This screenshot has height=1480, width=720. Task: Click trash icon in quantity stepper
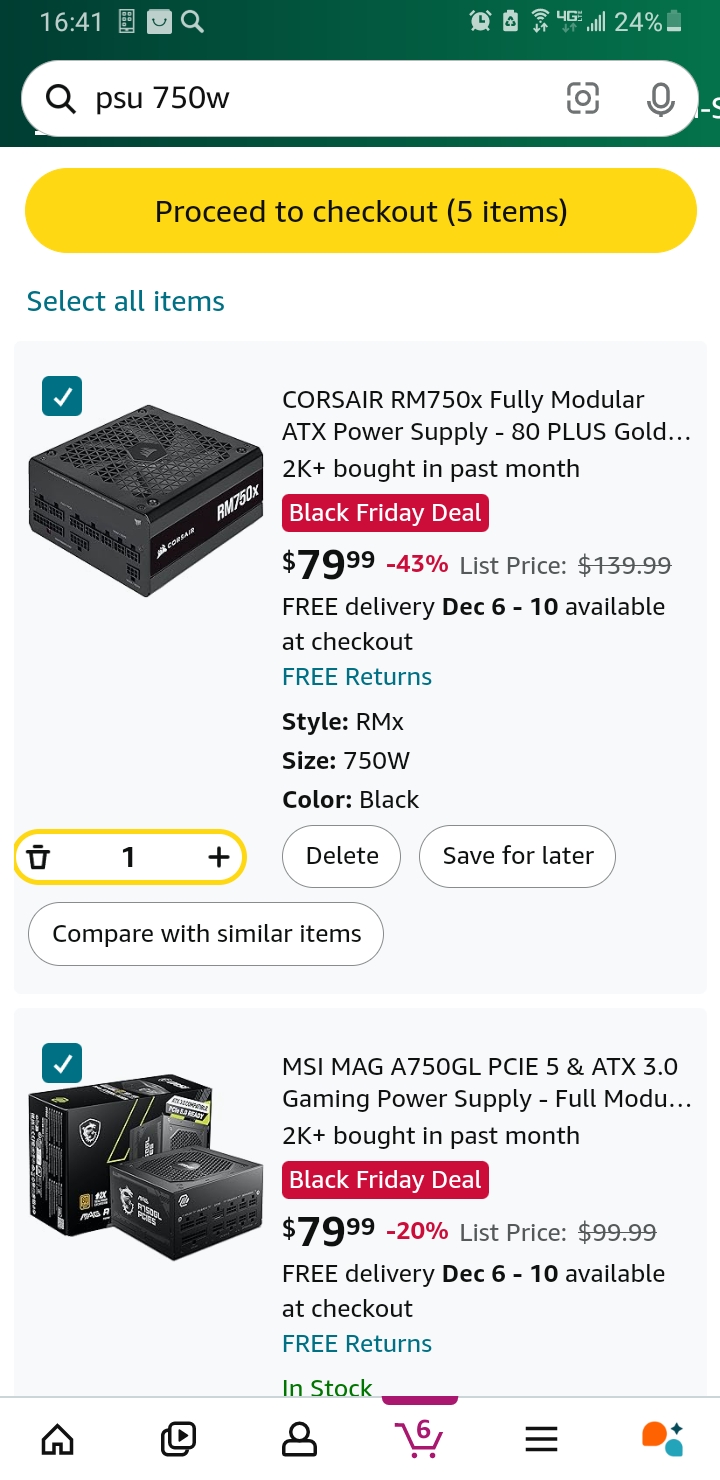coord(38,857)
